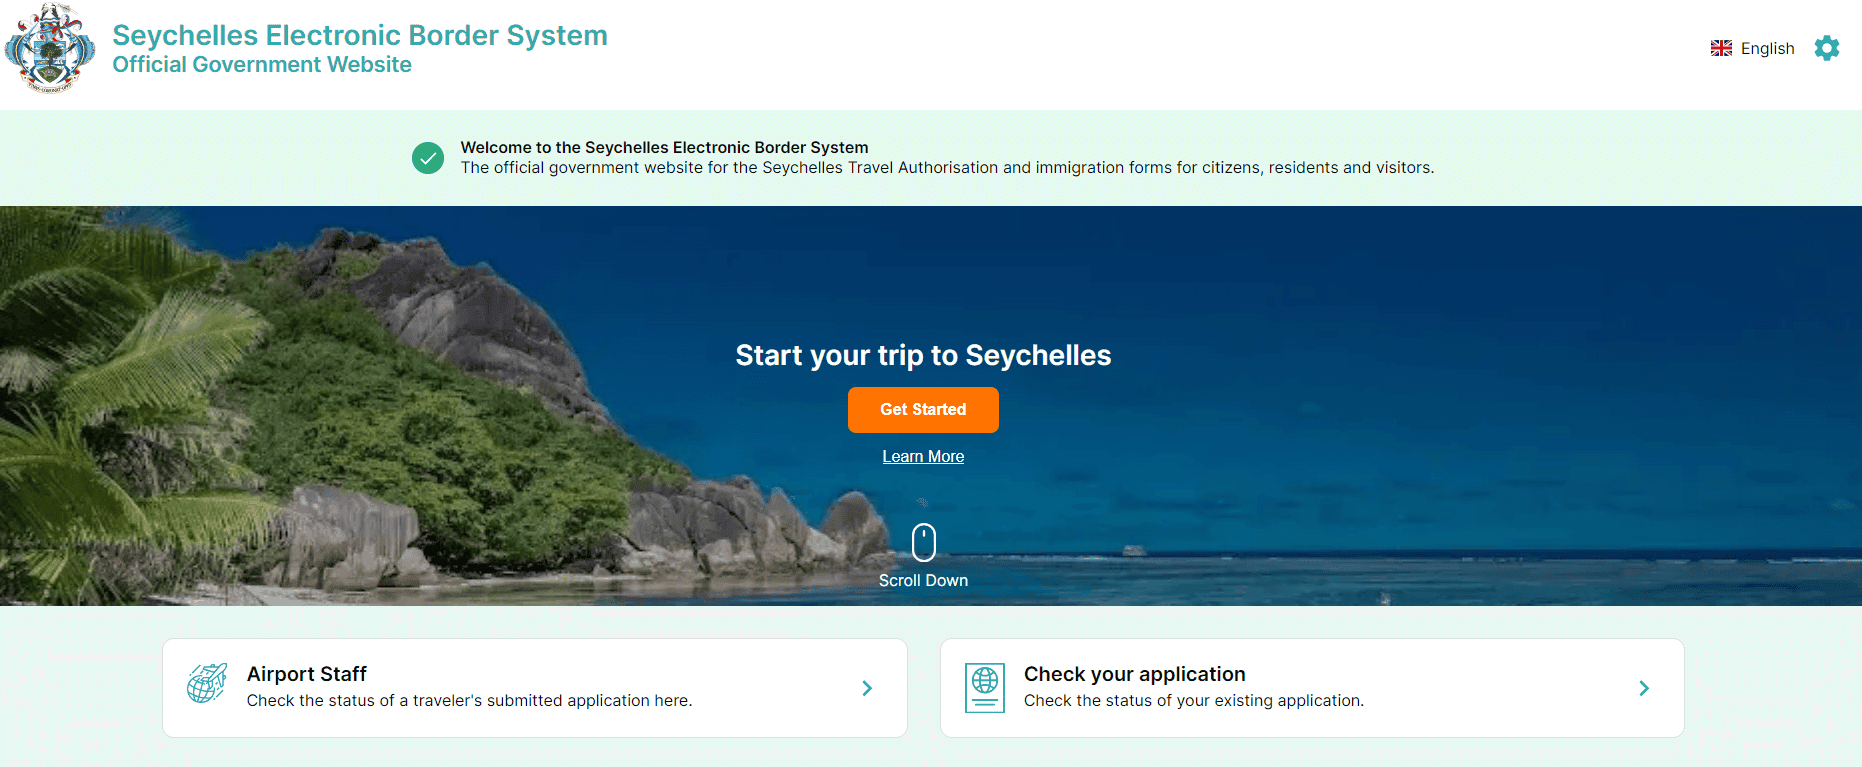This screenshot has height=767, width=1862.
Task: Open the settings gear icon
Action: pos(1827,48)
